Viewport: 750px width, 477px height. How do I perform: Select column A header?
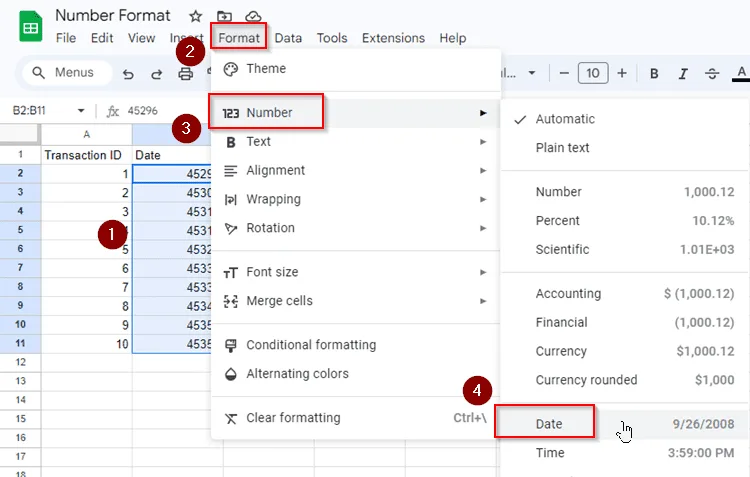(x=87, y=134)
